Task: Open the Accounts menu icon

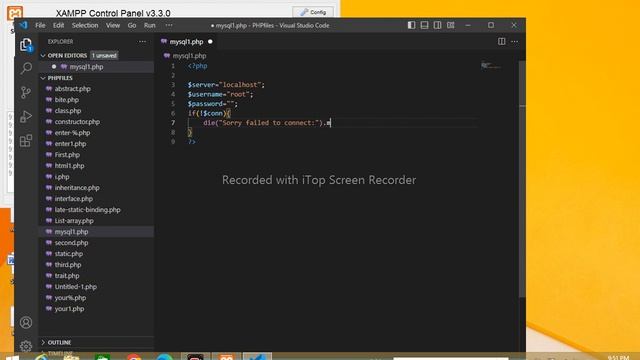Action: coord(26,322)
